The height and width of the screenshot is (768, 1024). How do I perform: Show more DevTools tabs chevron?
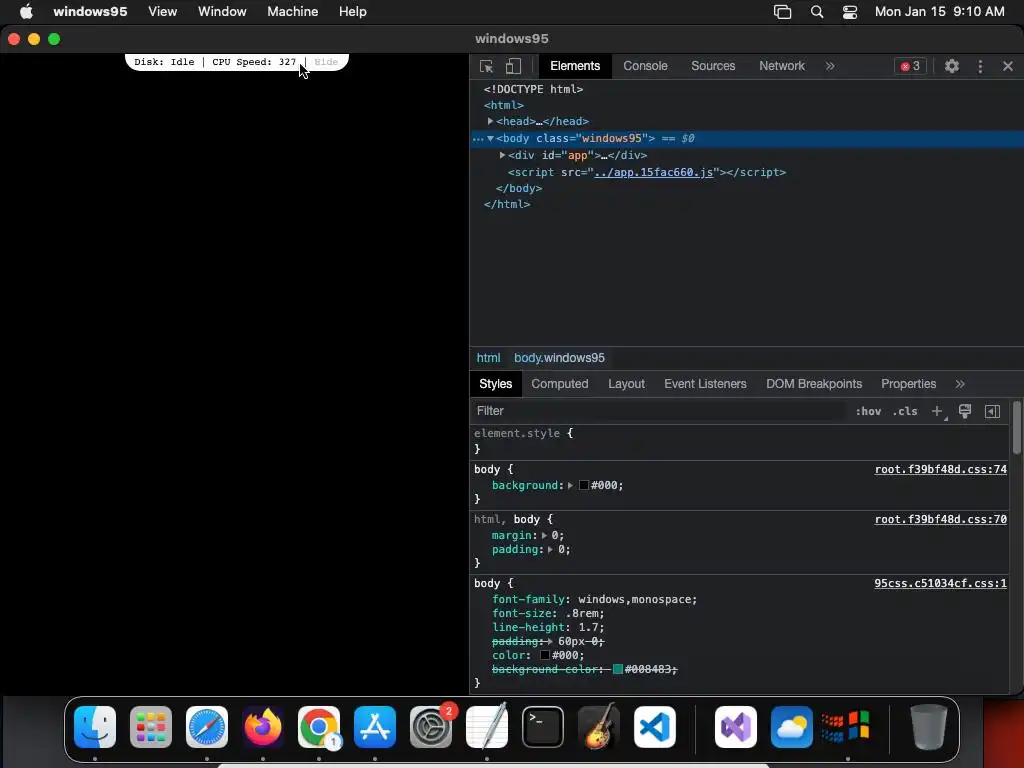click(829, 66)
